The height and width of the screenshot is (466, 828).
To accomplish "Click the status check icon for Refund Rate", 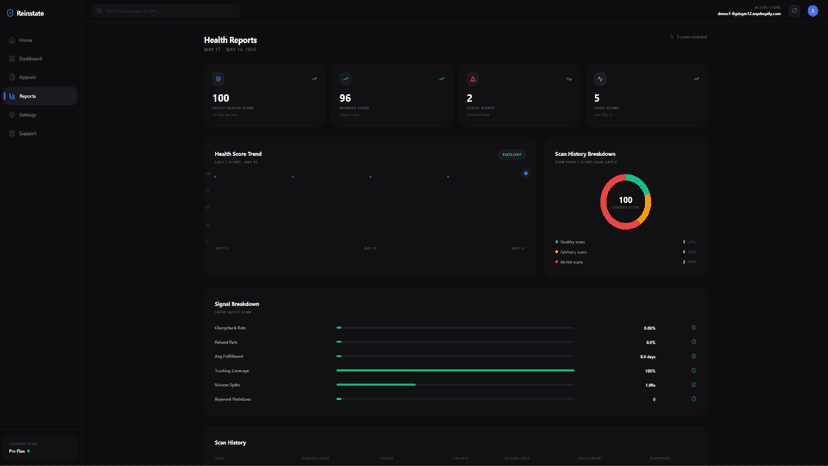I will tap(694, 342).
